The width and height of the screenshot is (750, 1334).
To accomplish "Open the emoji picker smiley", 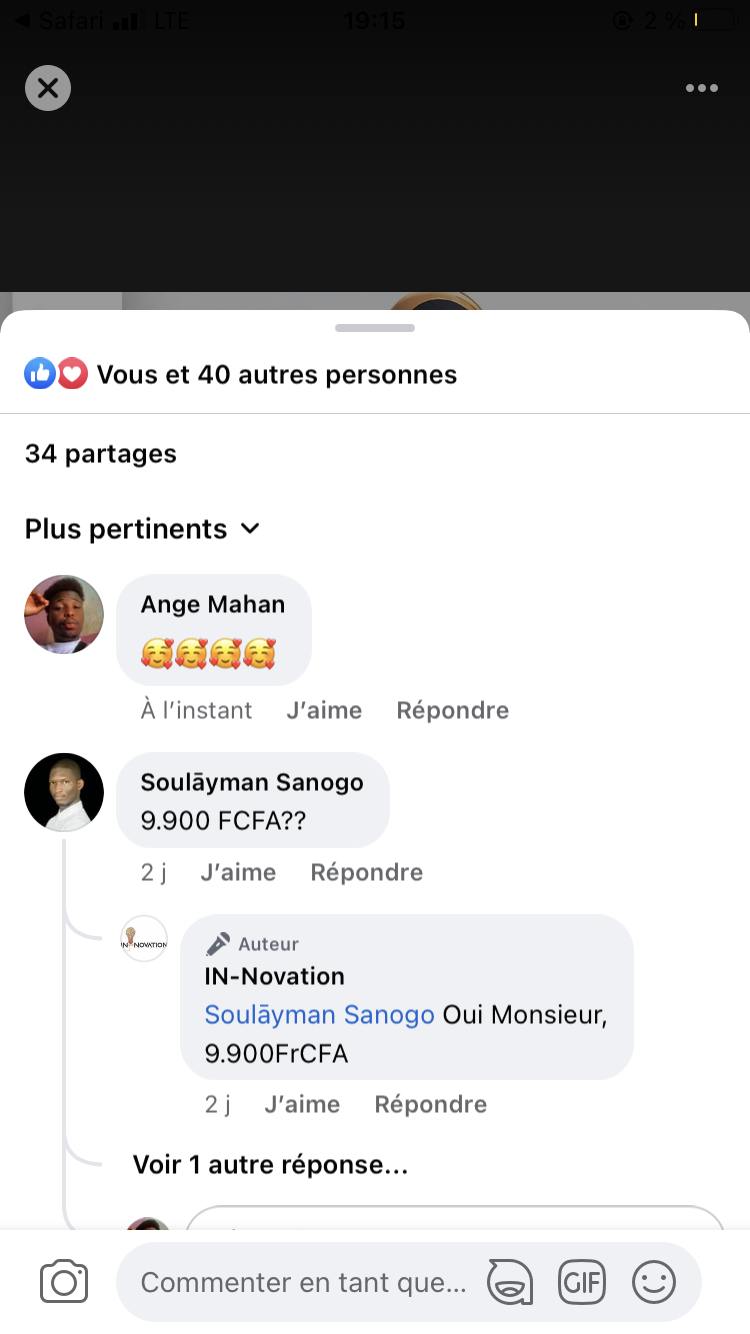I will [654, 1282].
